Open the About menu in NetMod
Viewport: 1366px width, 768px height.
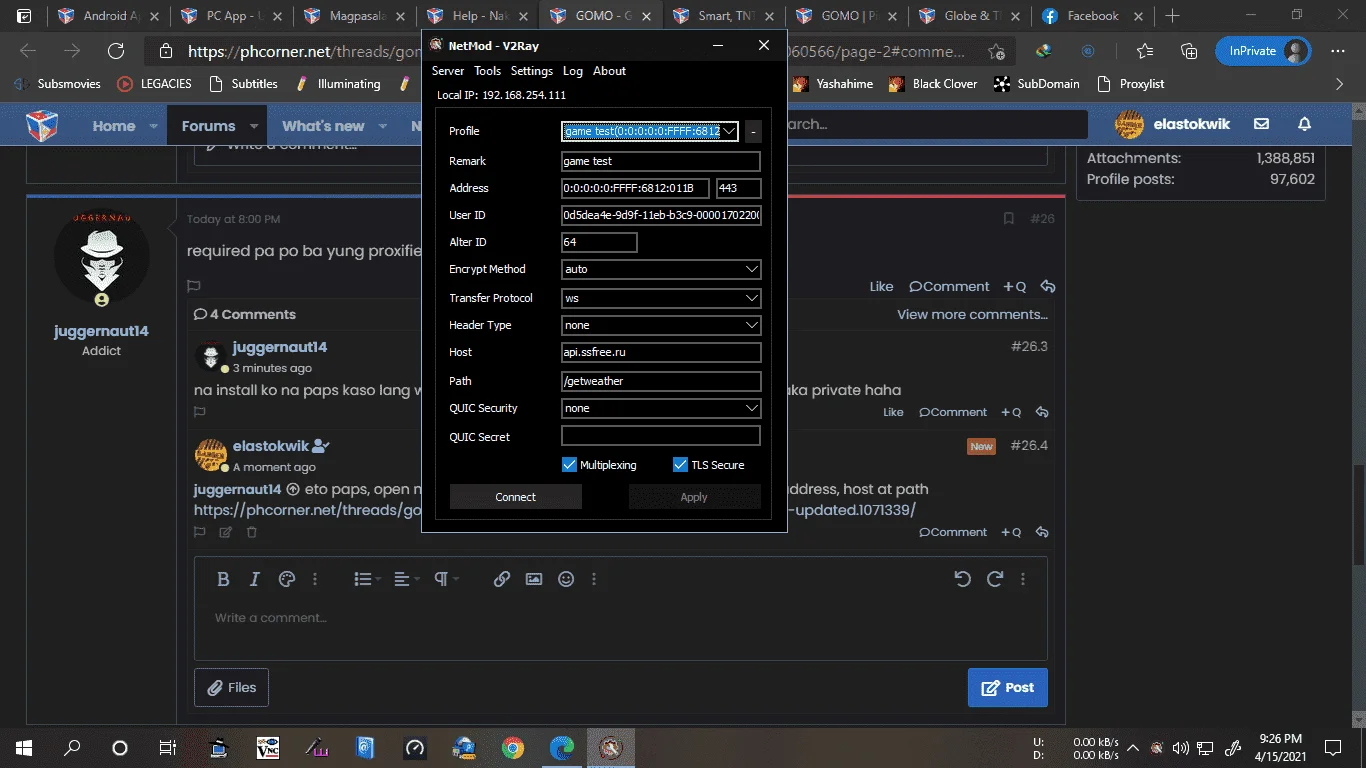tap(610, 71)
